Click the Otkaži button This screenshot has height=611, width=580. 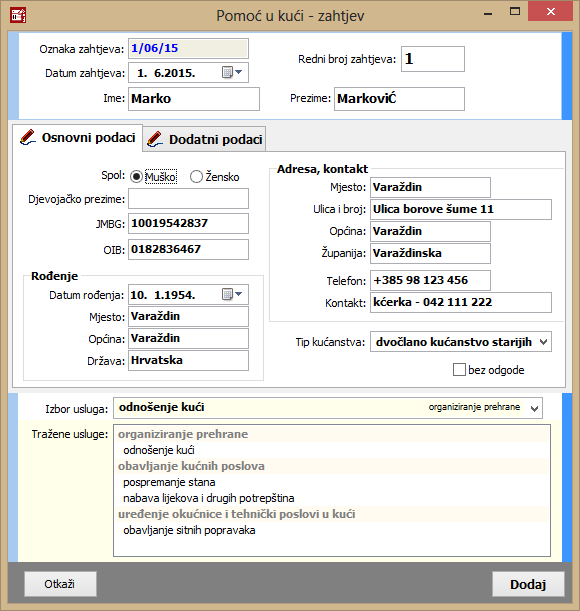coord(60,584)
